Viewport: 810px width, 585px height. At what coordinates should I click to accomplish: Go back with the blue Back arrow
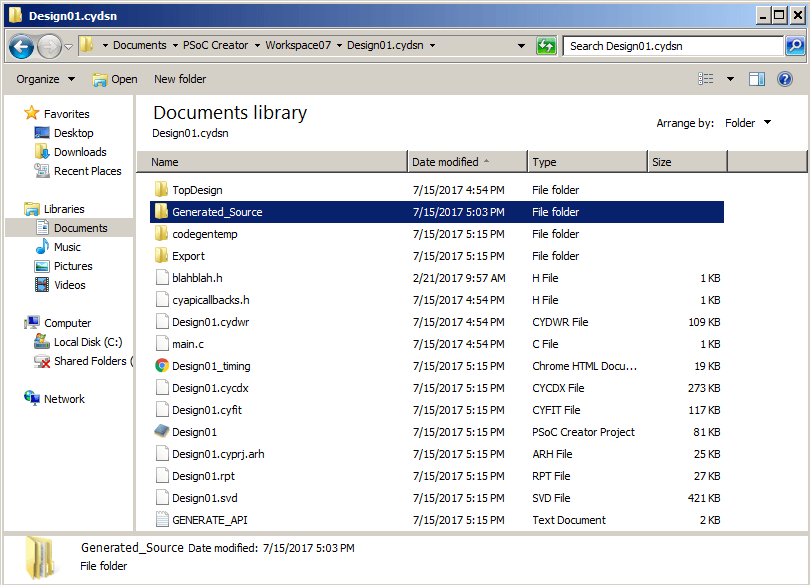pyautogui.click(x=21, y=47)
